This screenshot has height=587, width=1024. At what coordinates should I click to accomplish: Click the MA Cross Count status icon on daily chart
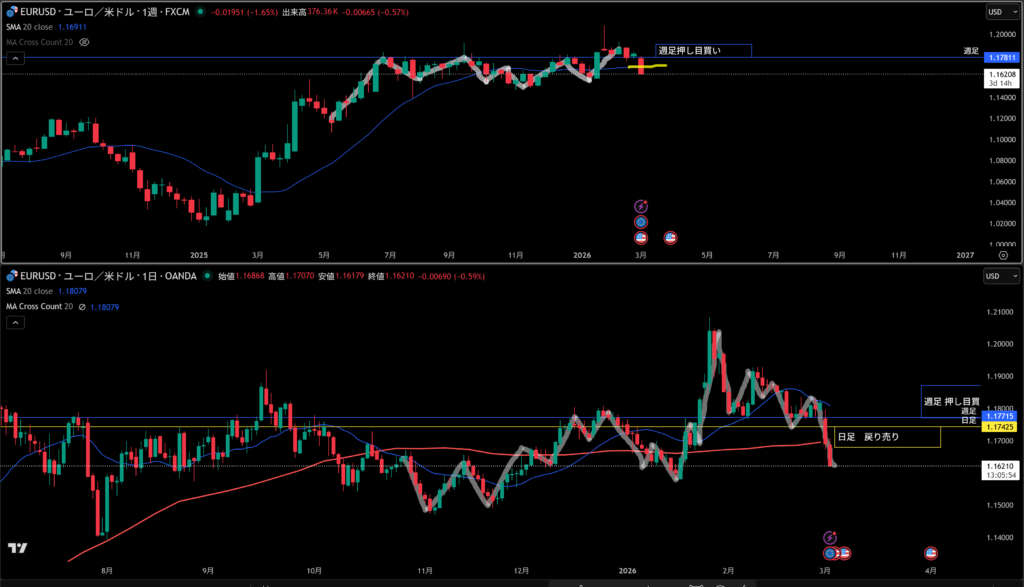pyautogui.click(x=84, y=306)
